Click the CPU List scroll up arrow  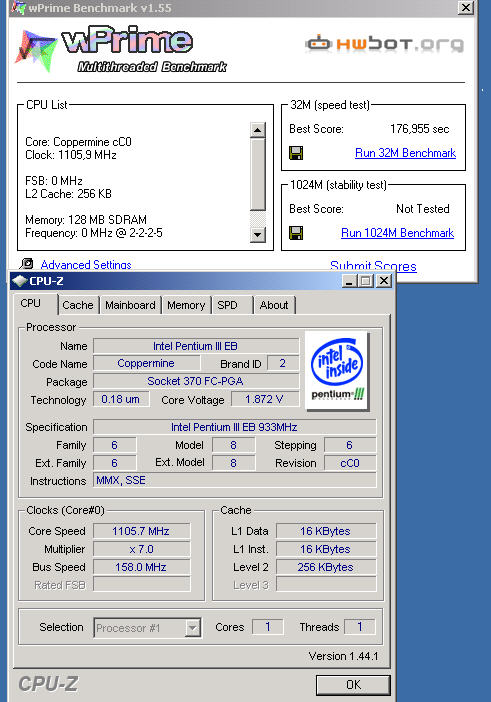tap(257, 130)
